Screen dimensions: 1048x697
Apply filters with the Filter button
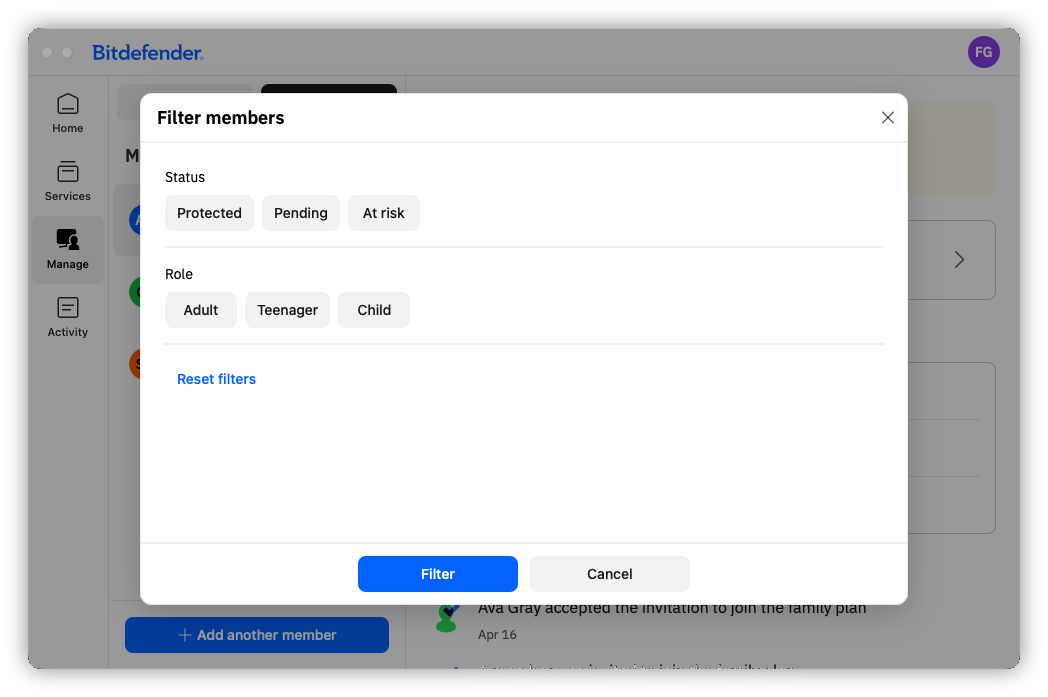(438, 574)
